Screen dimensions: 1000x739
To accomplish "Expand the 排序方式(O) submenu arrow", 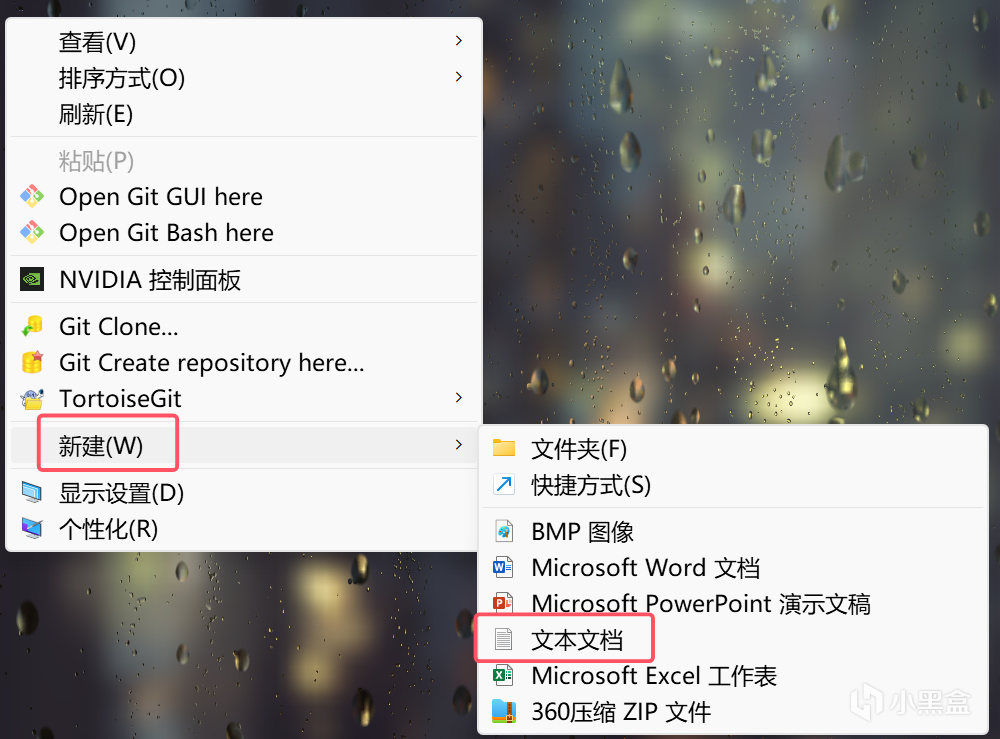I will point(459,77).
